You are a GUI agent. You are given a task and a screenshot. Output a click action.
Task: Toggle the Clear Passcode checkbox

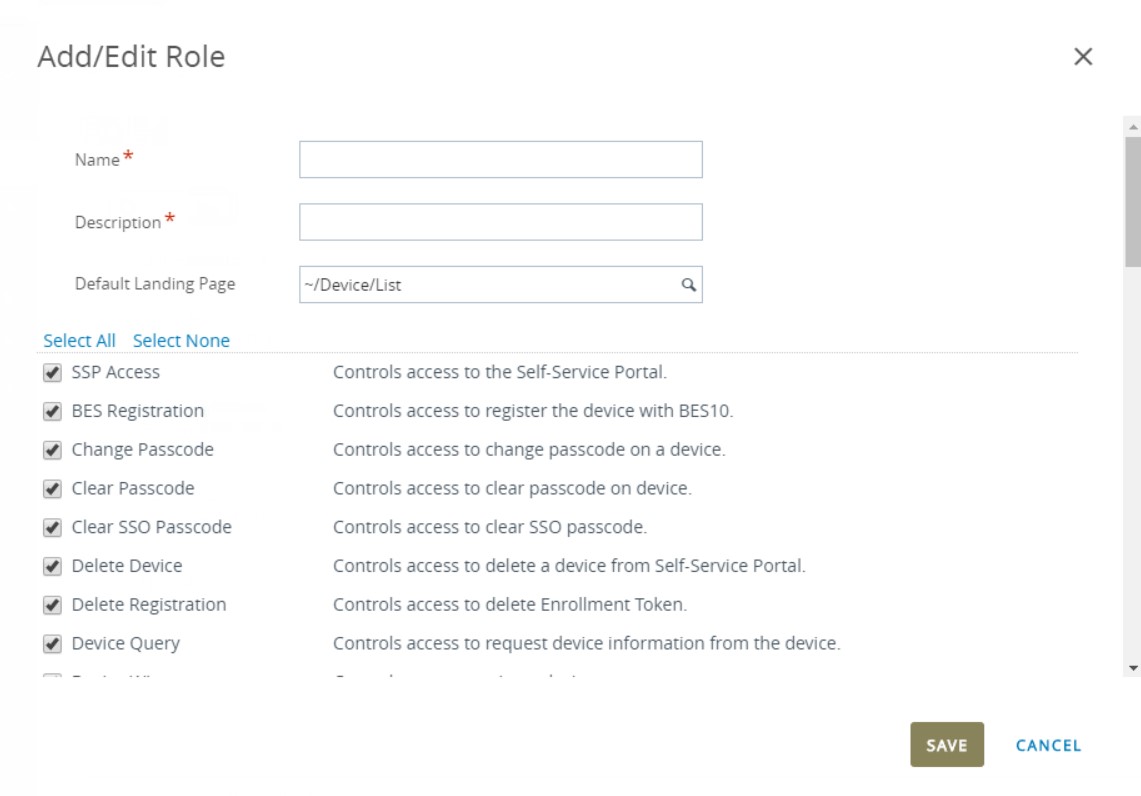pos(53,489)
